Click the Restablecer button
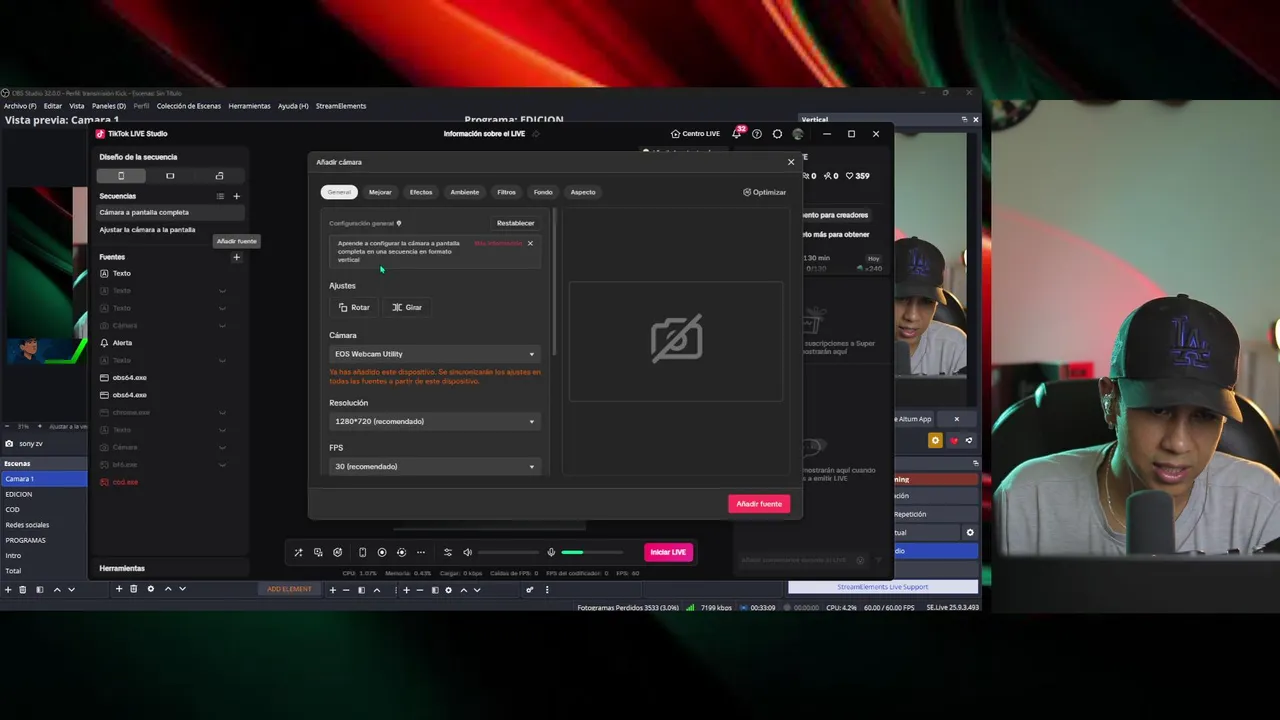 516,223
